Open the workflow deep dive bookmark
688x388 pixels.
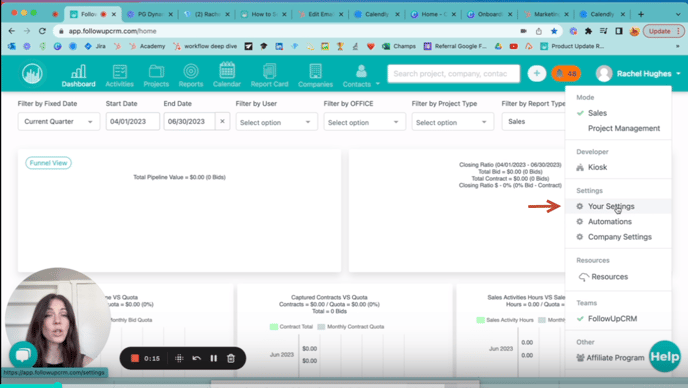pos(205,46)
